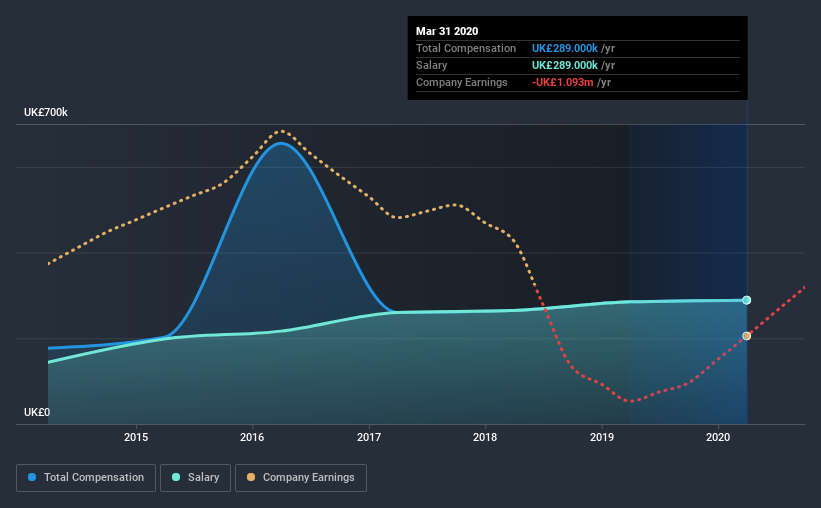Click the Salary UK£289.000k tooltip value
Viewport: 821px width, 508px height.
point(564,65)
